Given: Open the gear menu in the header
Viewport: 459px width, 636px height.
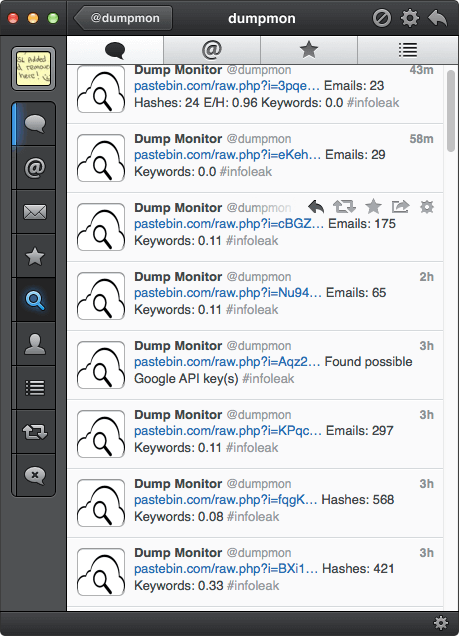Looking at the screenshot, I should tap(410, 18).
